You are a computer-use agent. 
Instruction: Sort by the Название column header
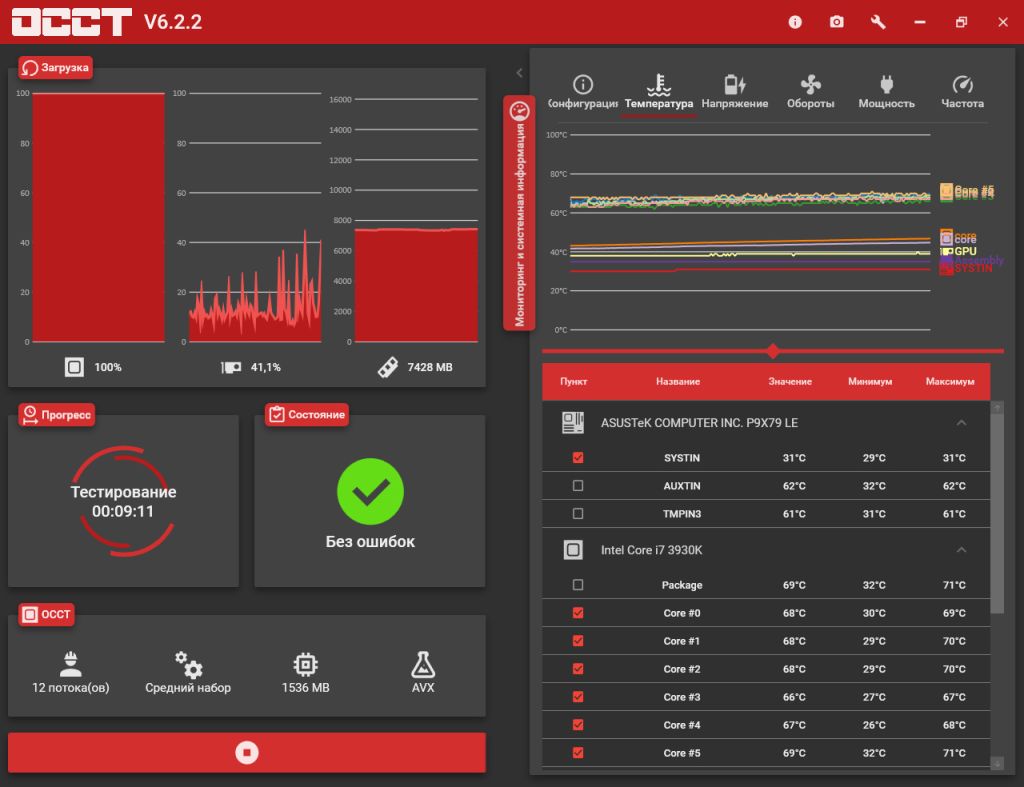678,381
